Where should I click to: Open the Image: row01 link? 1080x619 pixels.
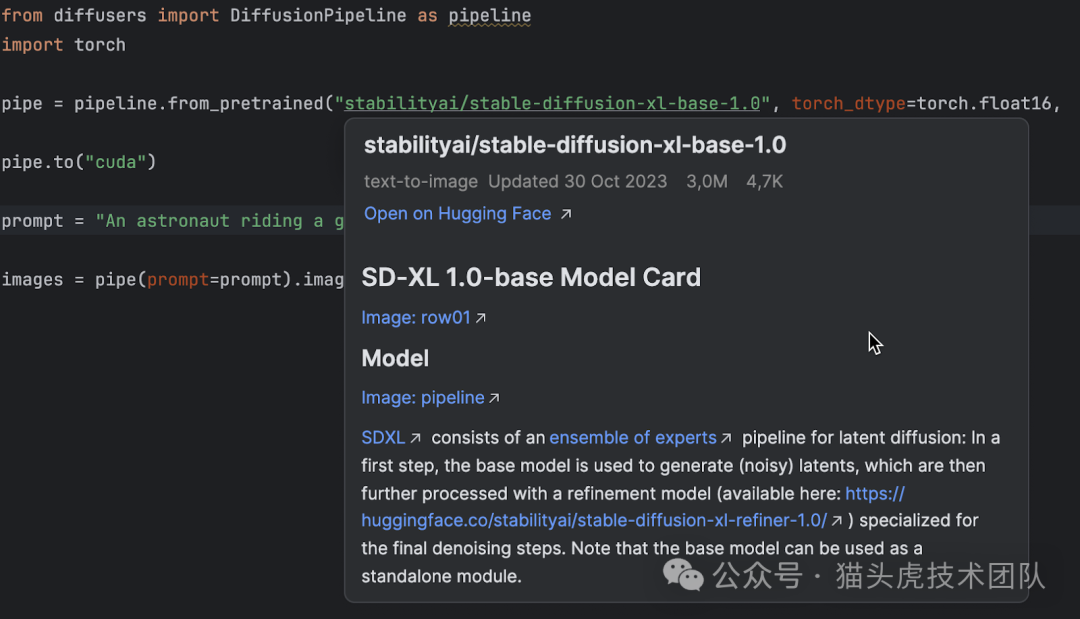tap(415, 317)
